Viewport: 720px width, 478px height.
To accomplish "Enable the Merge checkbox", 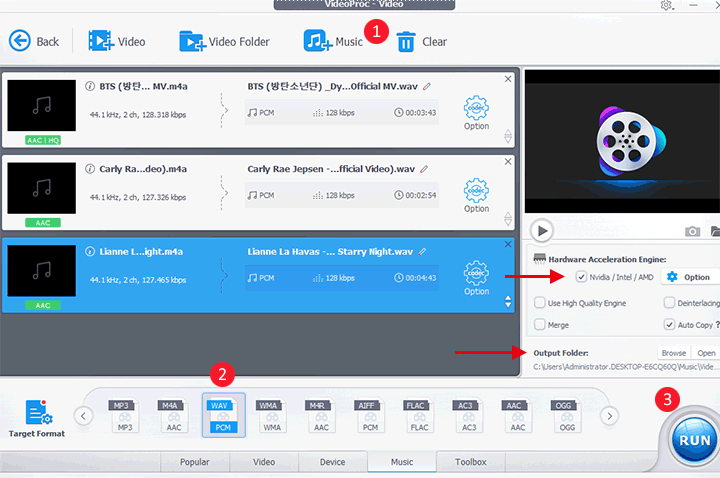I will [x=540, y=325].
